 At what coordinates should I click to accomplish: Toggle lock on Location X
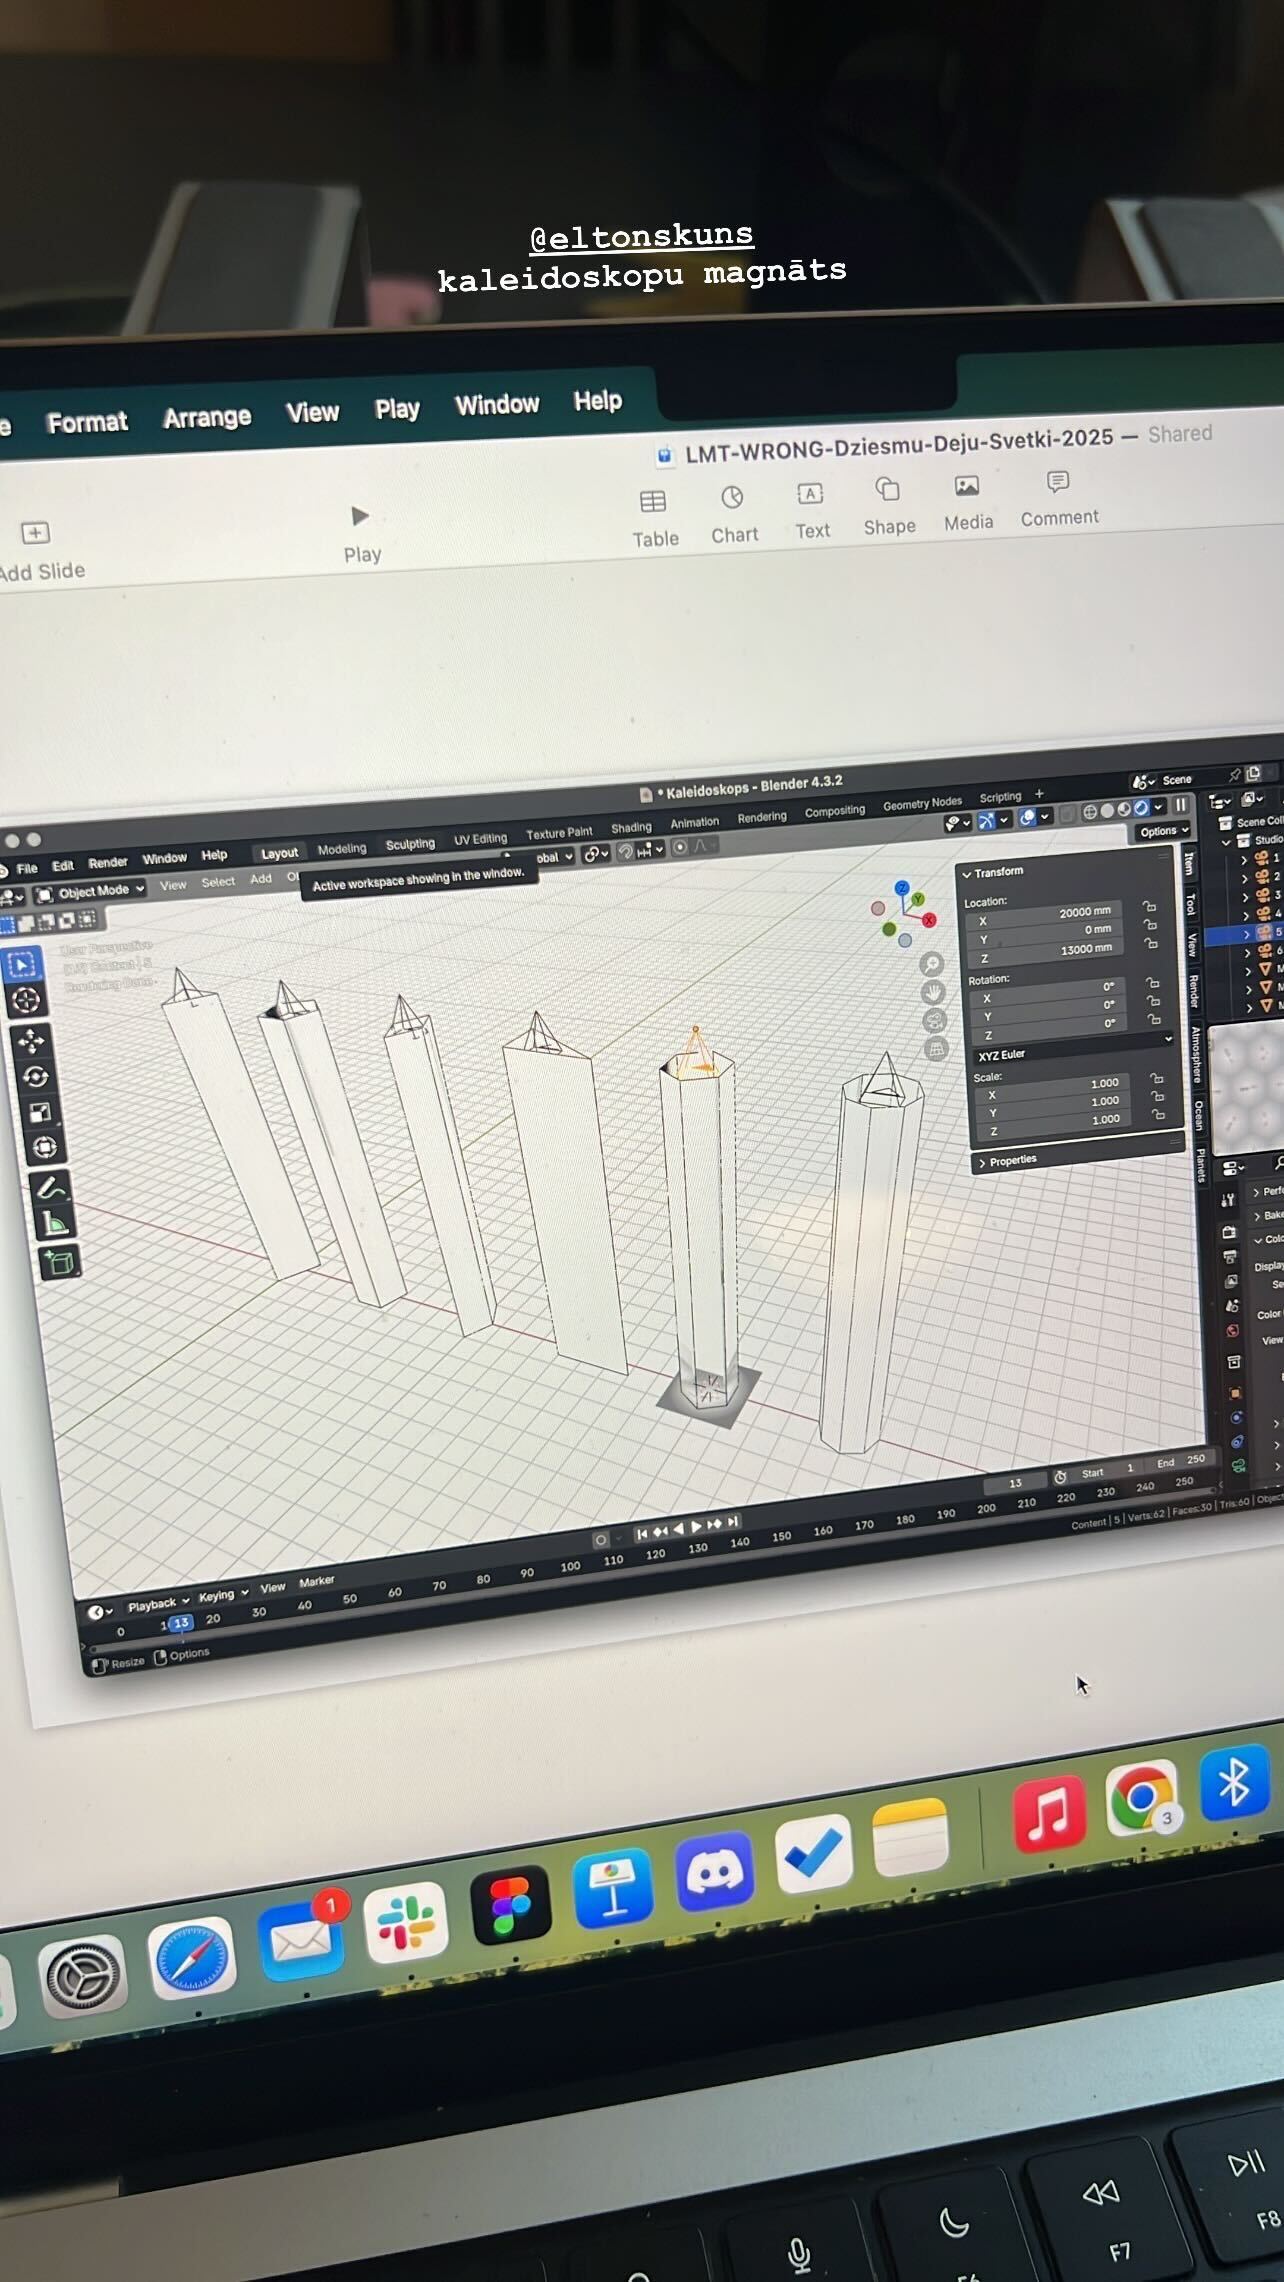(1149, 907)
